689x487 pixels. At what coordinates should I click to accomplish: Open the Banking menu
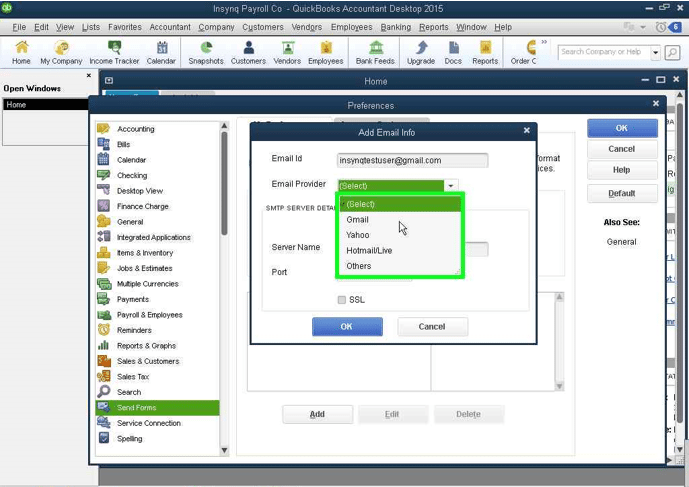tap(395, 27)
